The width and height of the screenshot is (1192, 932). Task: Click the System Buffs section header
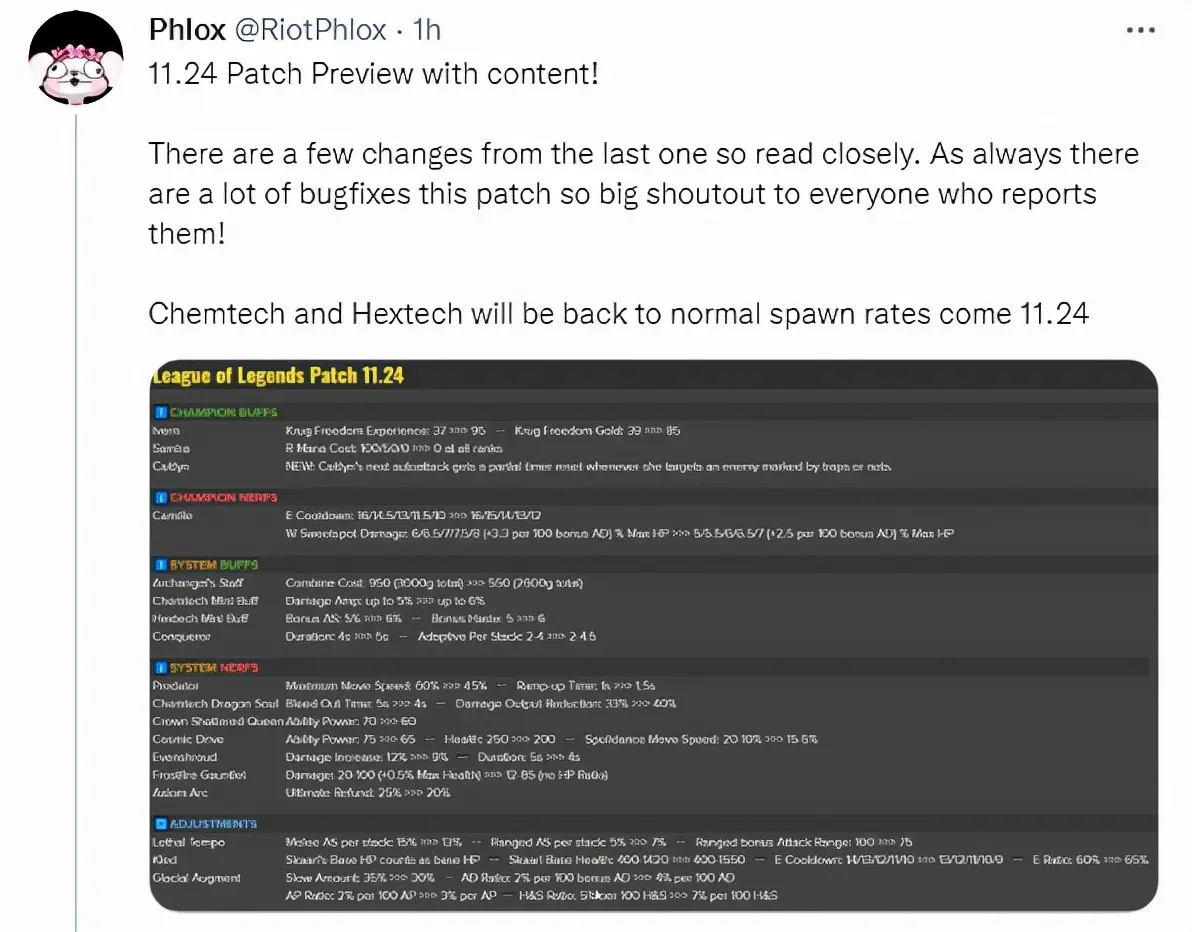click(214, 565)
